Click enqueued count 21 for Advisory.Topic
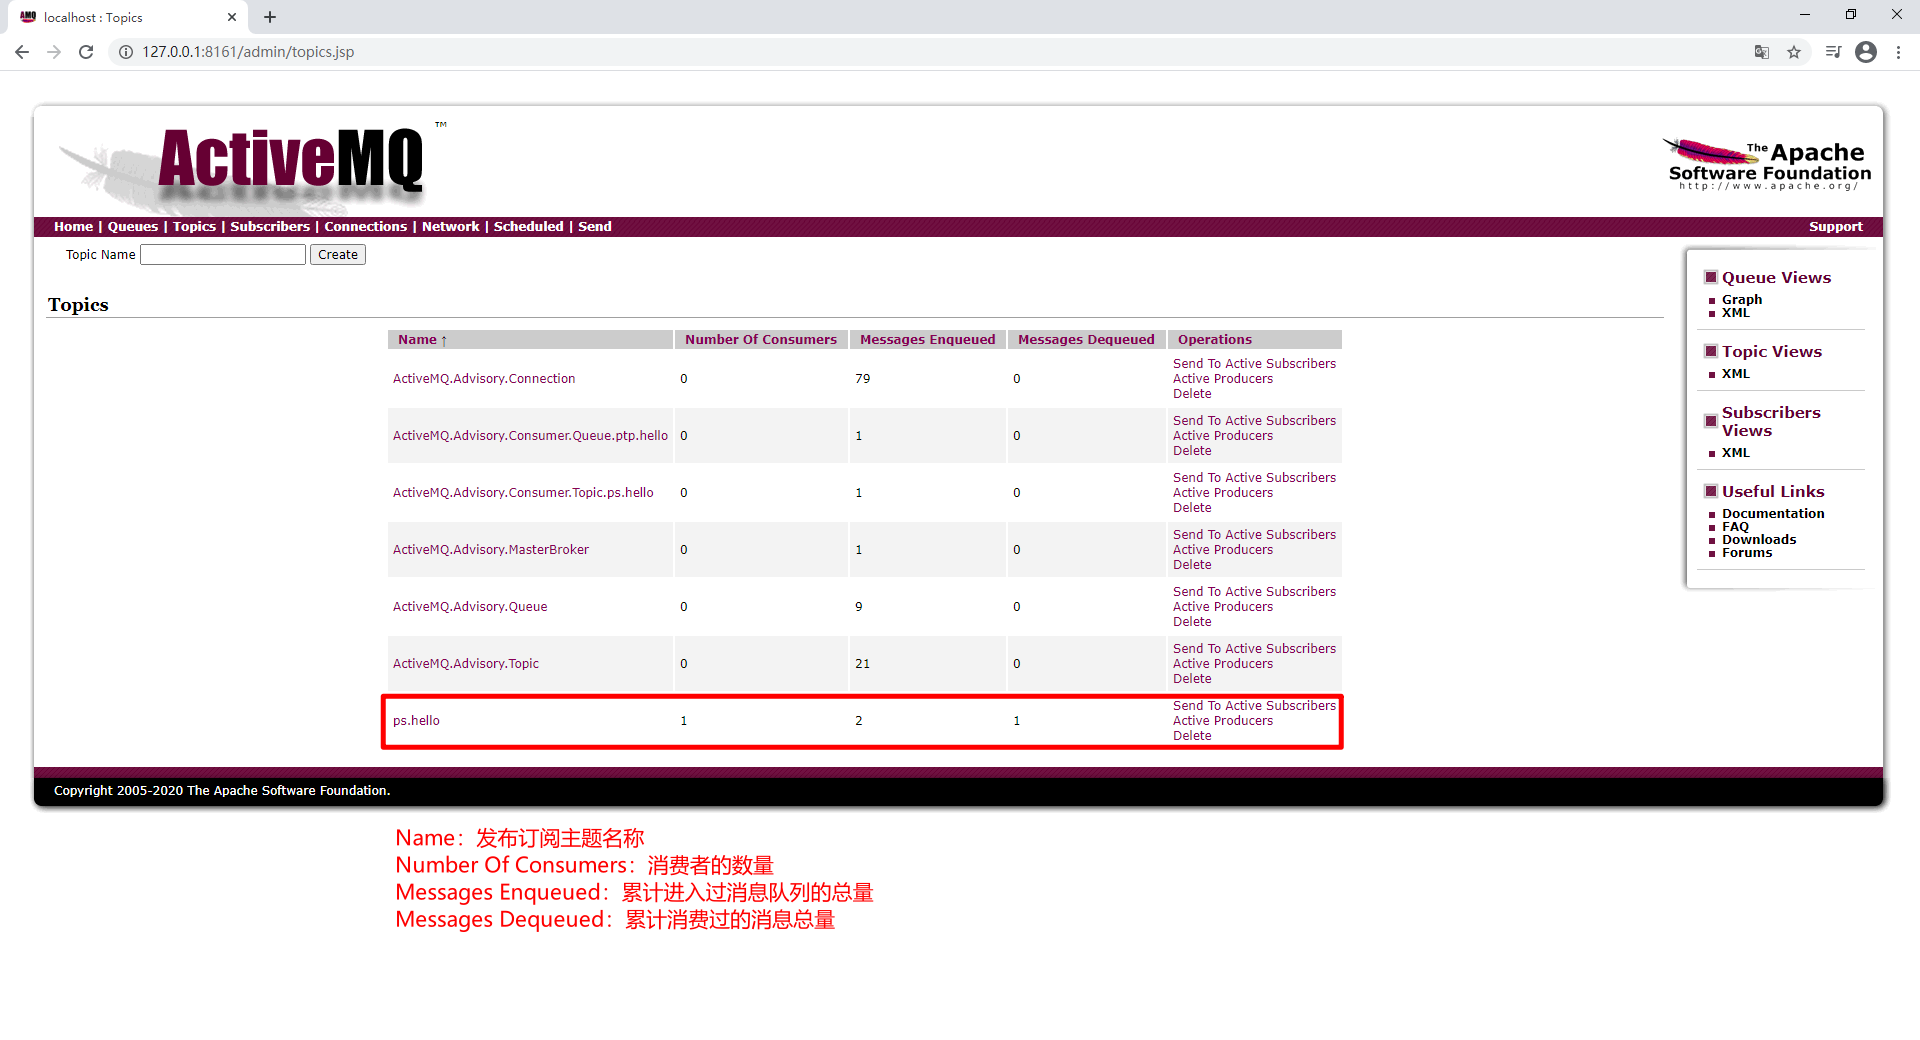The width and height of the screenshot is (1920, 1040). [x=863, y=664]
